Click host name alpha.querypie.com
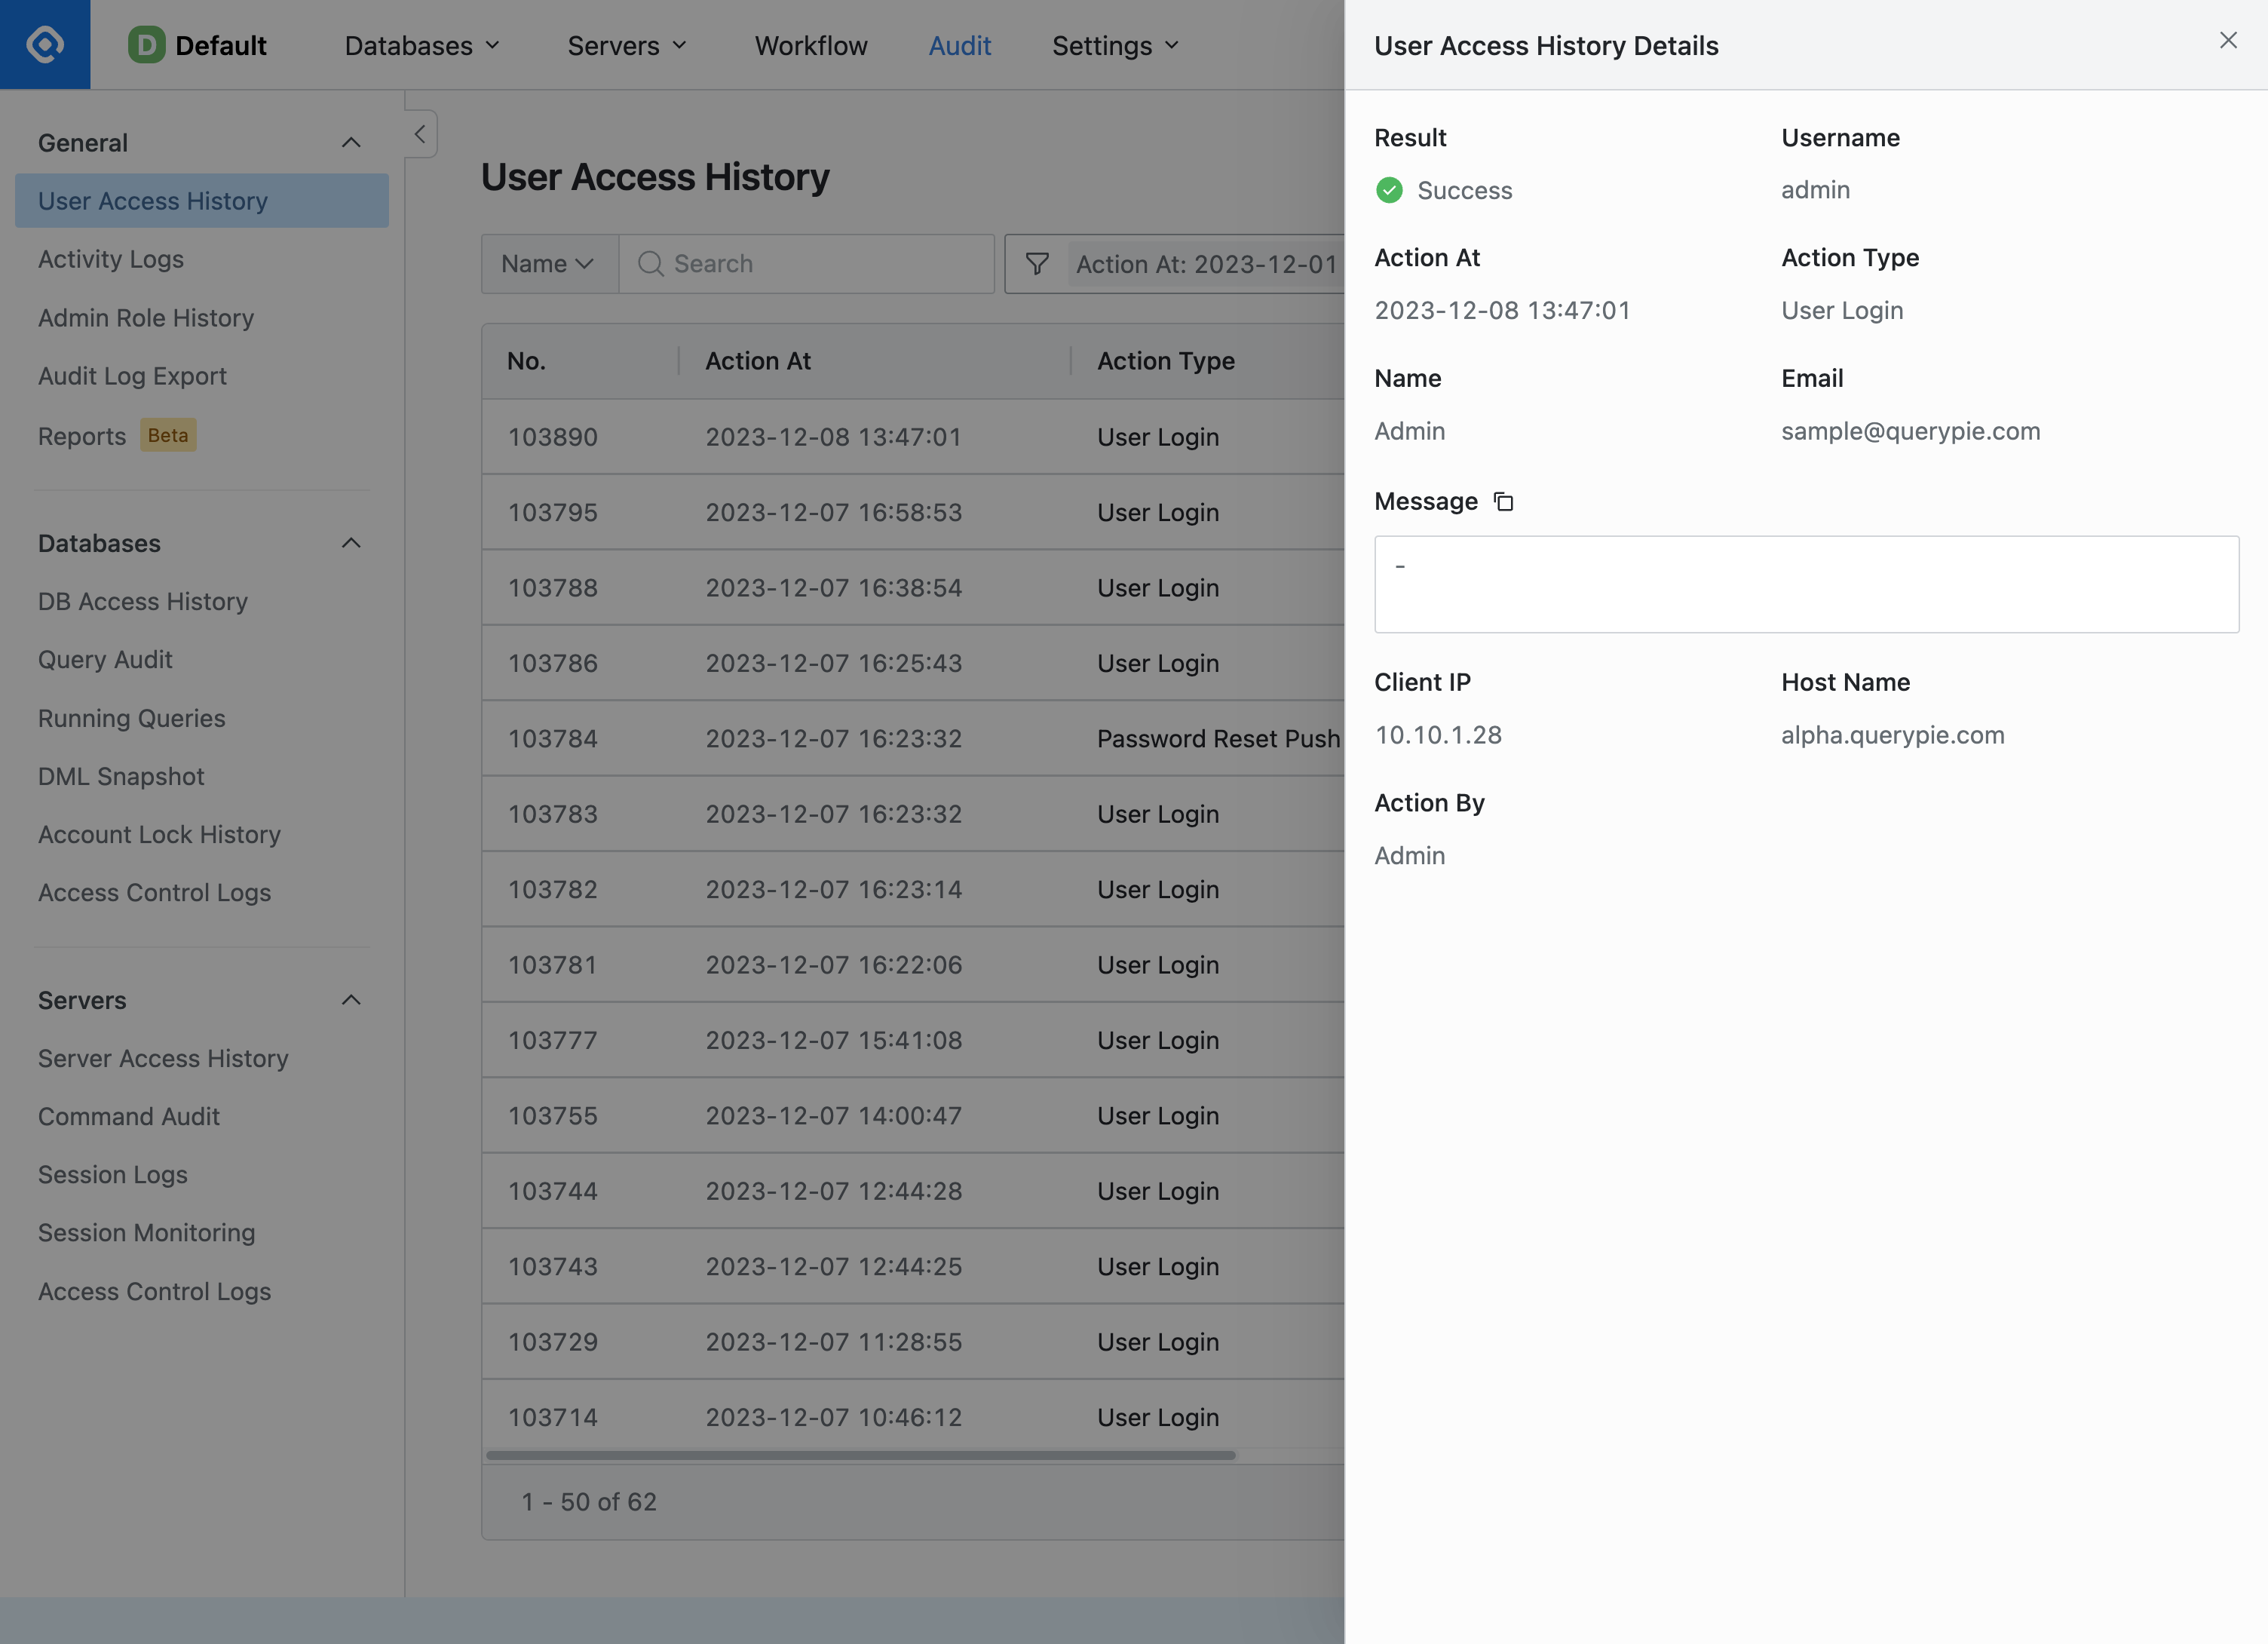This screenshot has width=2268, height=1644. pyautogui.click(x=1892, y=735)
